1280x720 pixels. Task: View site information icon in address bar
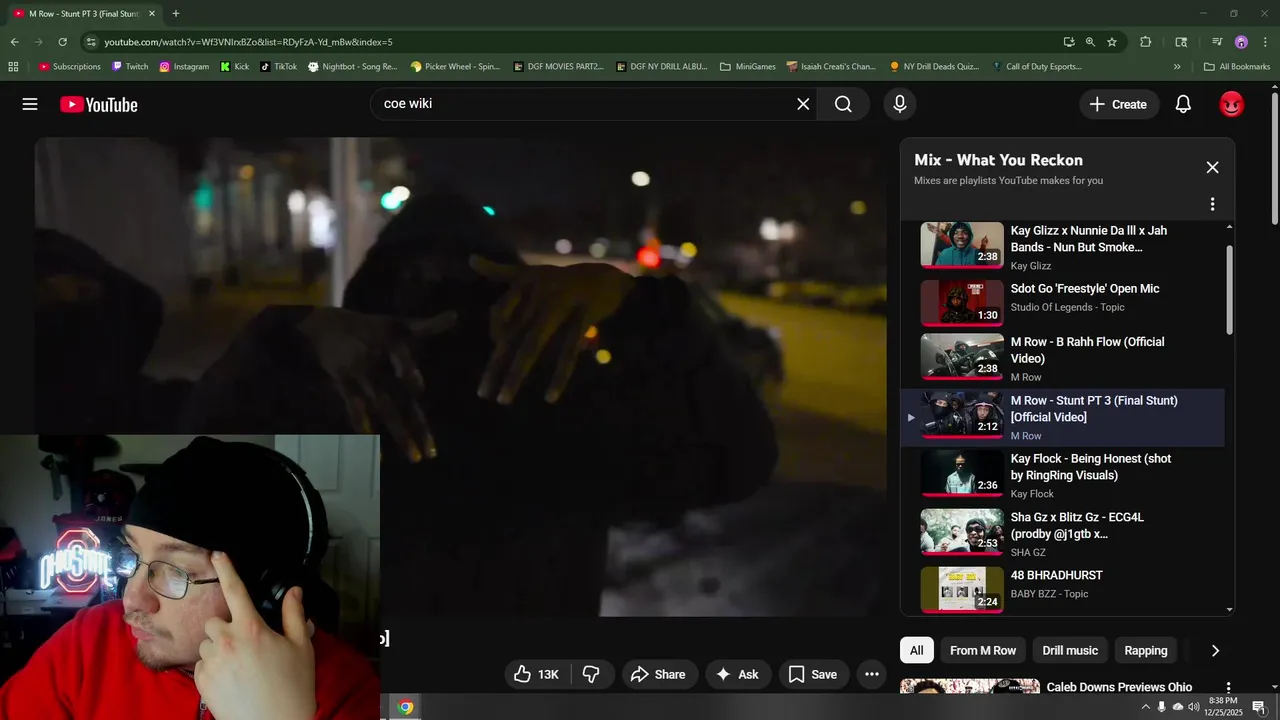[91, 42]
